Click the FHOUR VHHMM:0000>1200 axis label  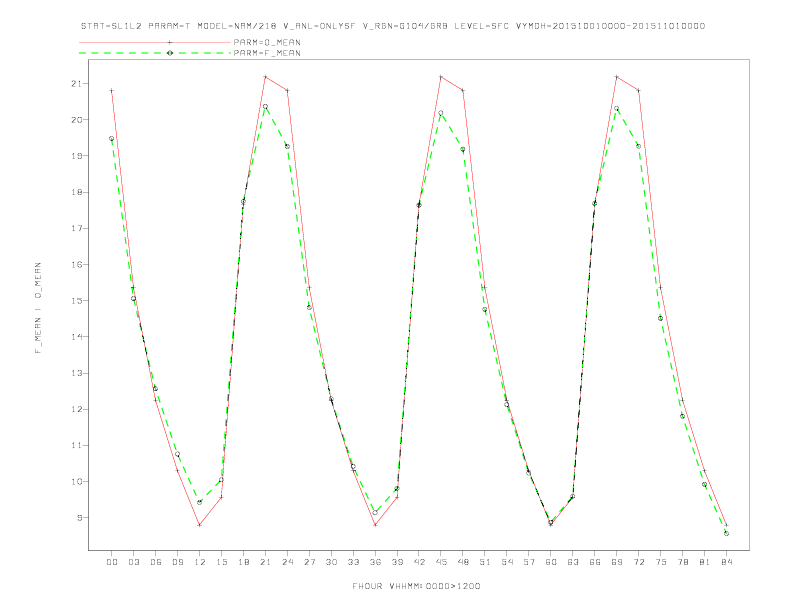coord(416,586)
